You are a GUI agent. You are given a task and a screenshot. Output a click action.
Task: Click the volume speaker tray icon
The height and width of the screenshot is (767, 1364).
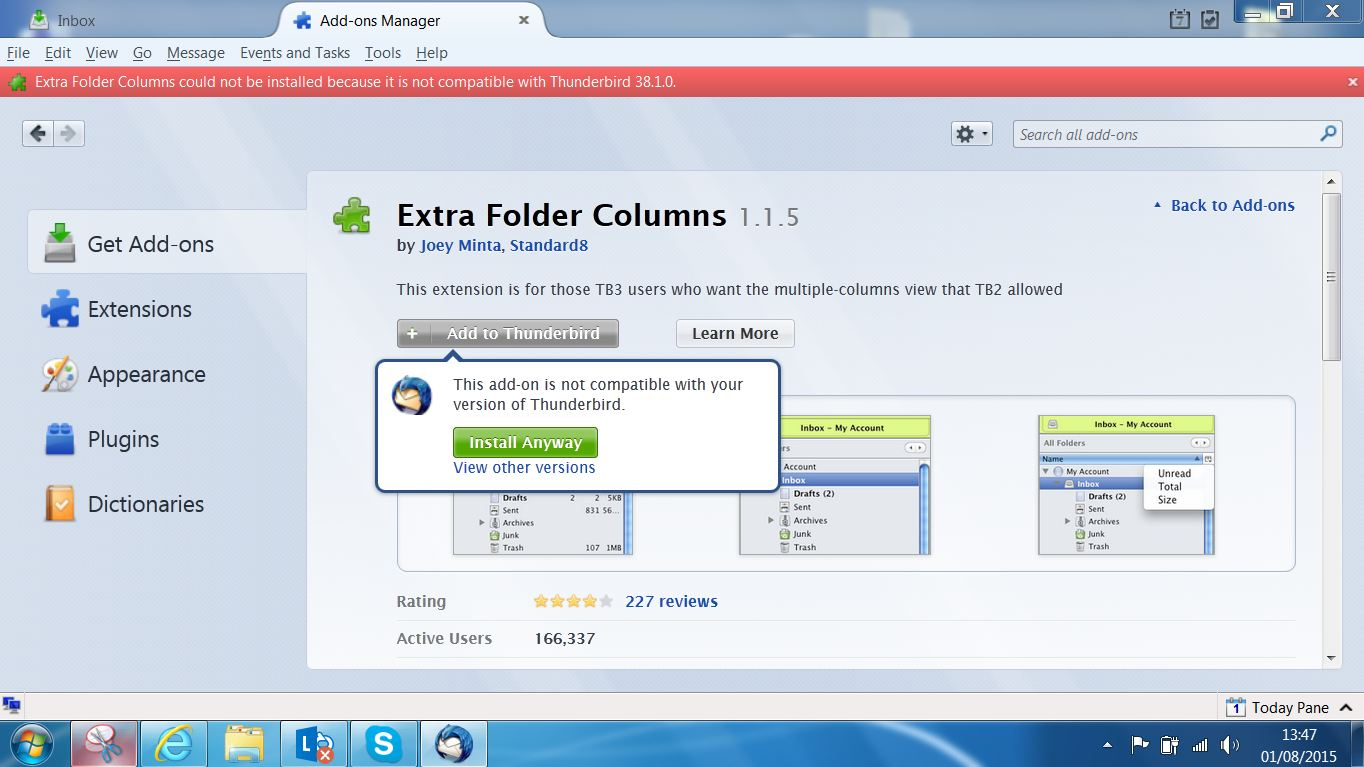(1229, 745)
